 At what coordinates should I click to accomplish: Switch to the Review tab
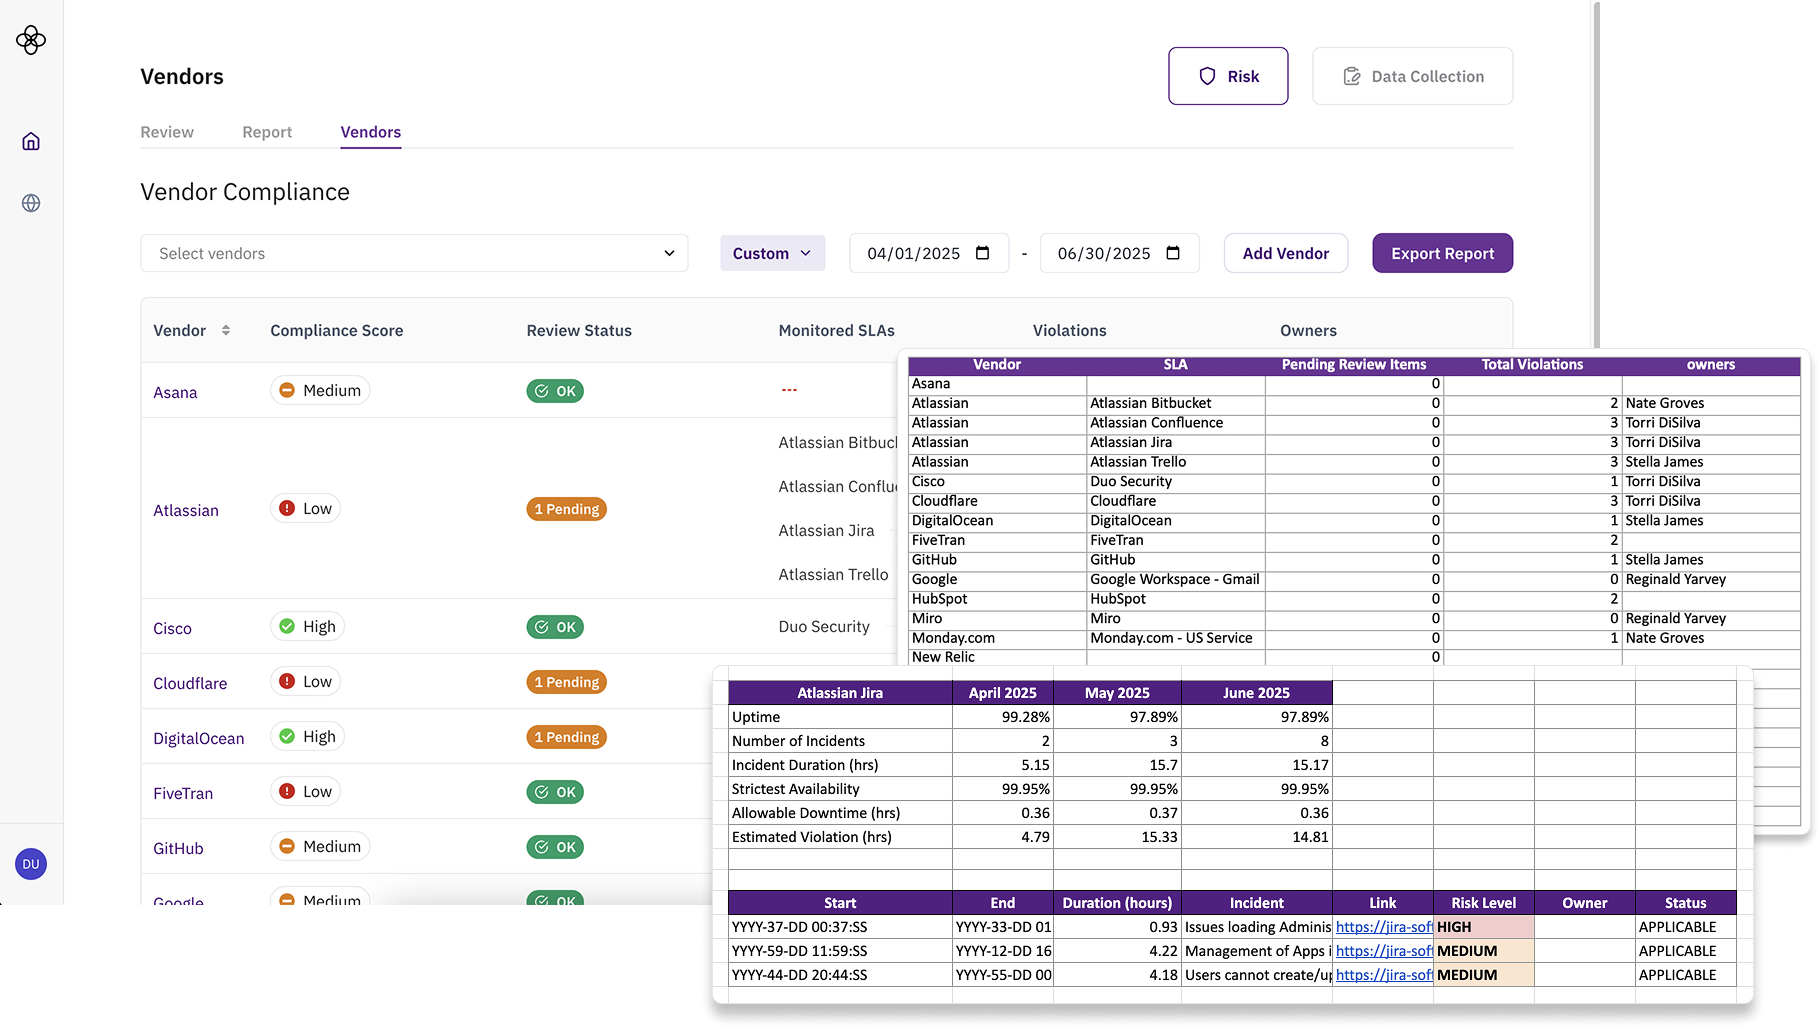tap(167, 132)
